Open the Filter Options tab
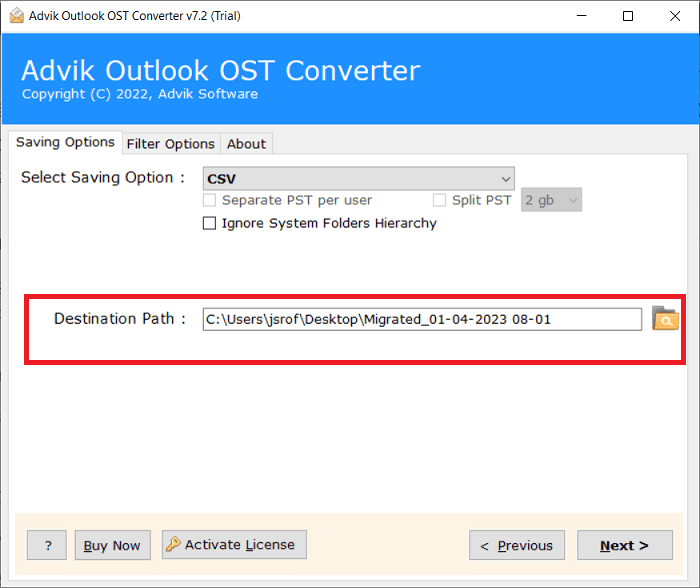The height and width of the screenshot is (588, 700). pyautogui.click(x=171, y=144)
